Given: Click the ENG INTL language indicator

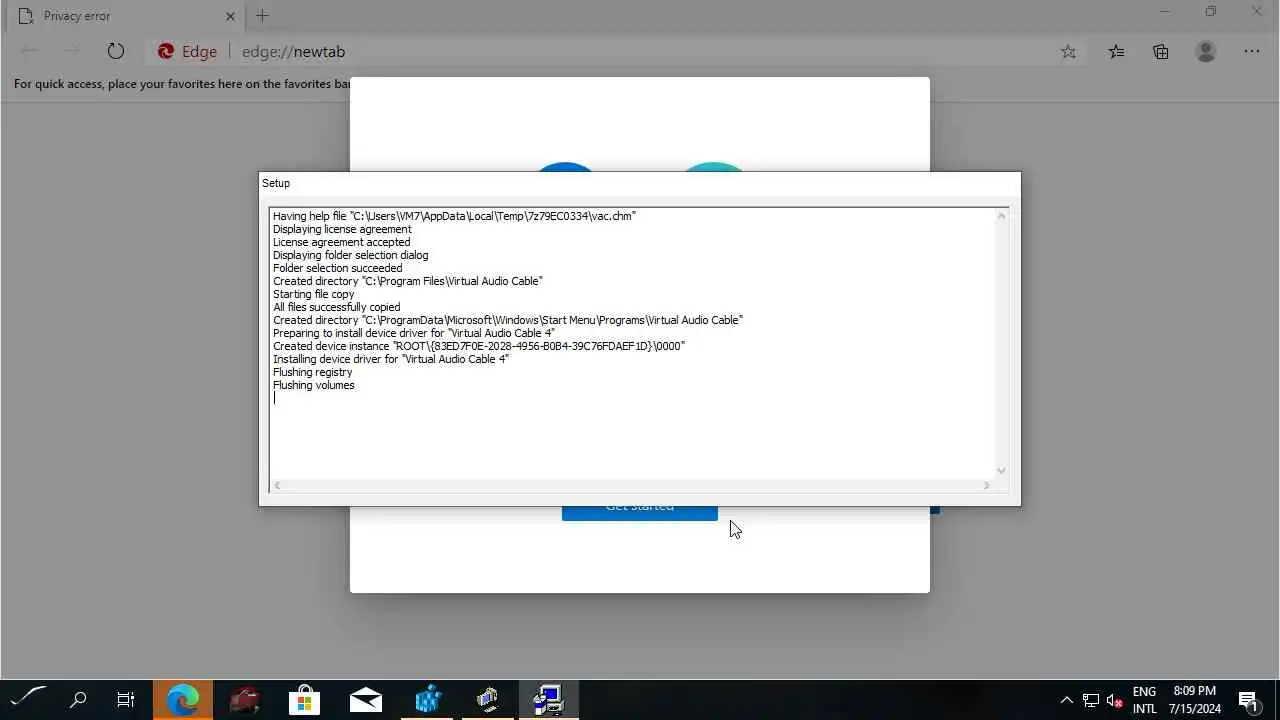Looking at the screenshot, I should pyautogui.click(x=1145, y=700).
